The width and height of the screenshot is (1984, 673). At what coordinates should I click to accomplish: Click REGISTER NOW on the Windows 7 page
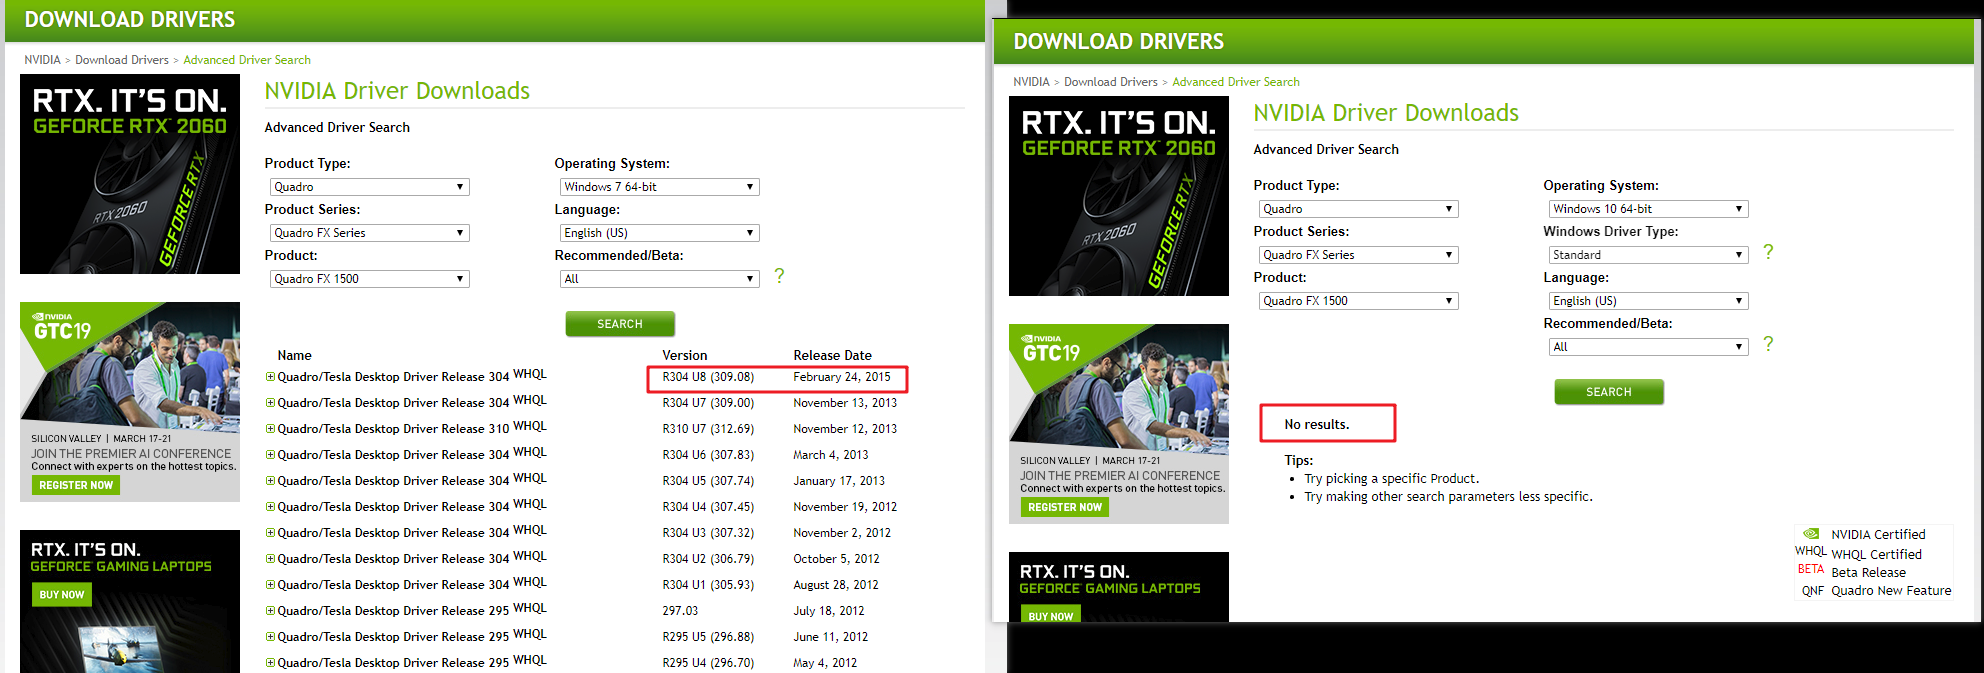point(76,485)
